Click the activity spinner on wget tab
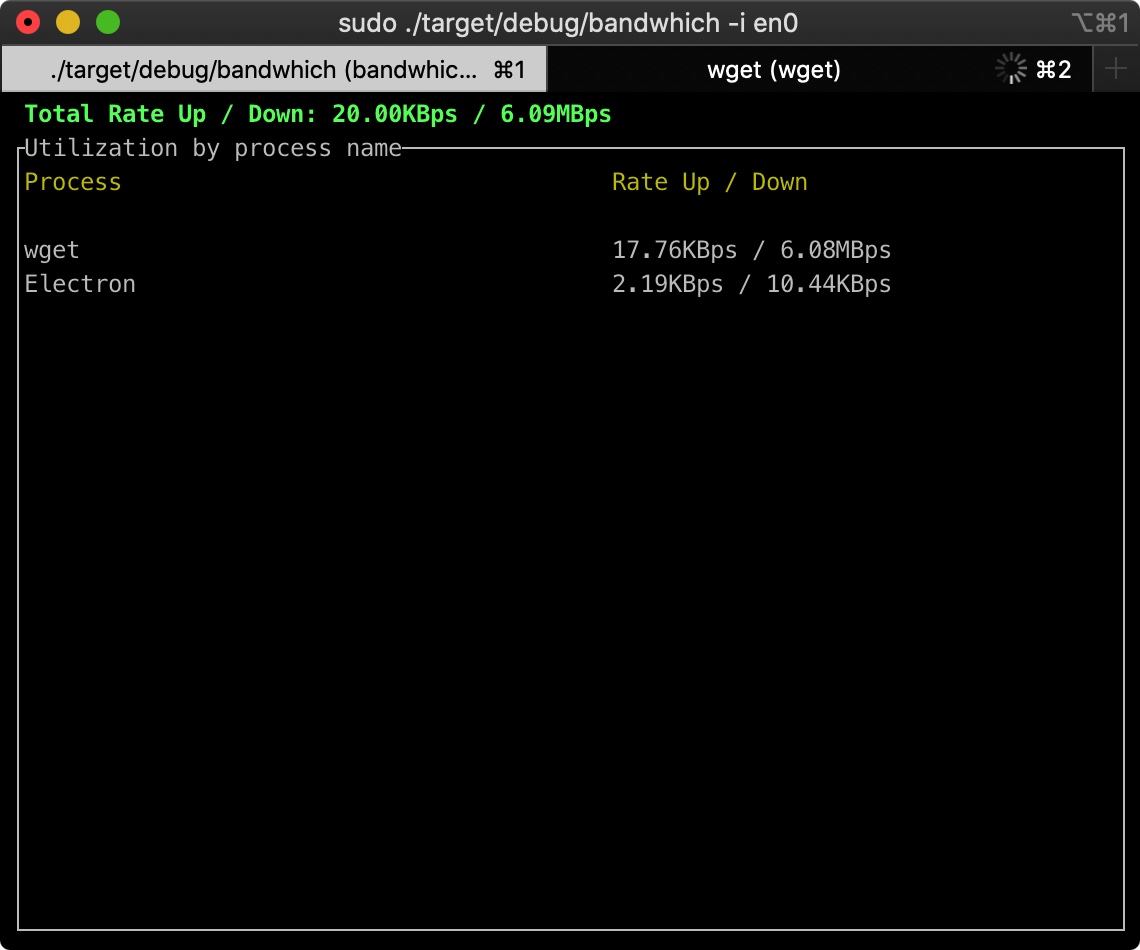This screenshot has width=1140, height=950. 1011,69
